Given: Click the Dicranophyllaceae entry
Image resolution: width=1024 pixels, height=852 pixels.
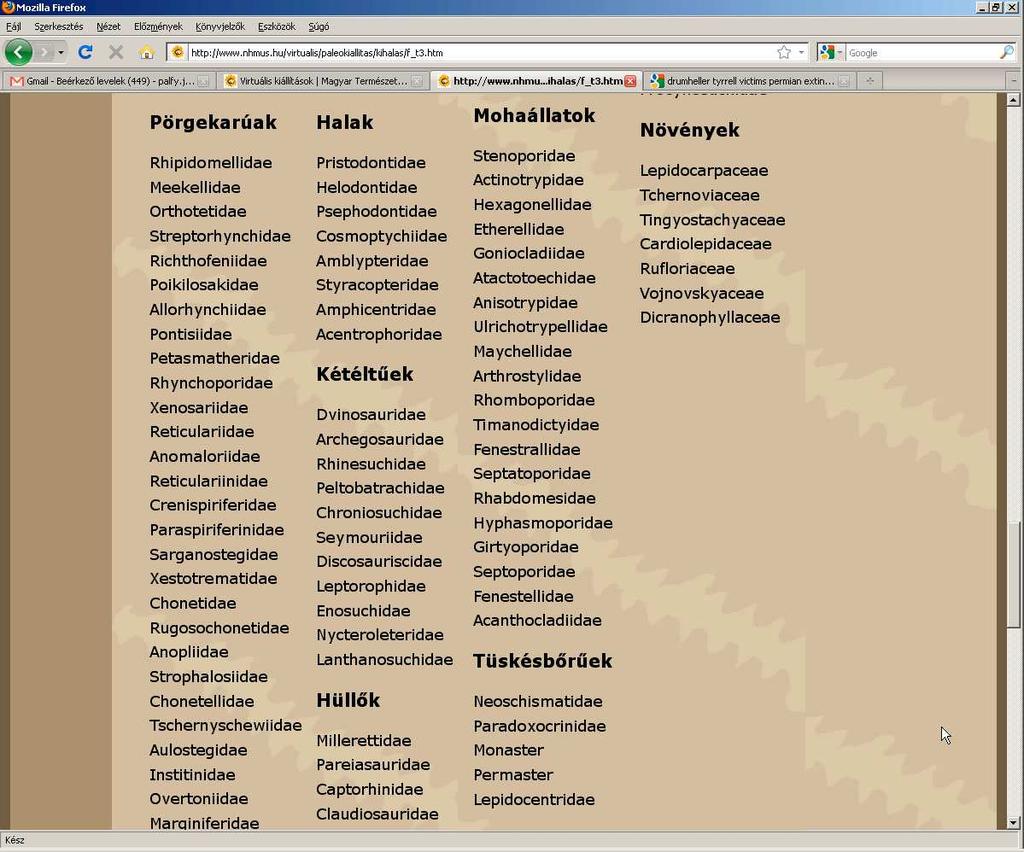Looking at the screenshot, I should pos(710,317).
